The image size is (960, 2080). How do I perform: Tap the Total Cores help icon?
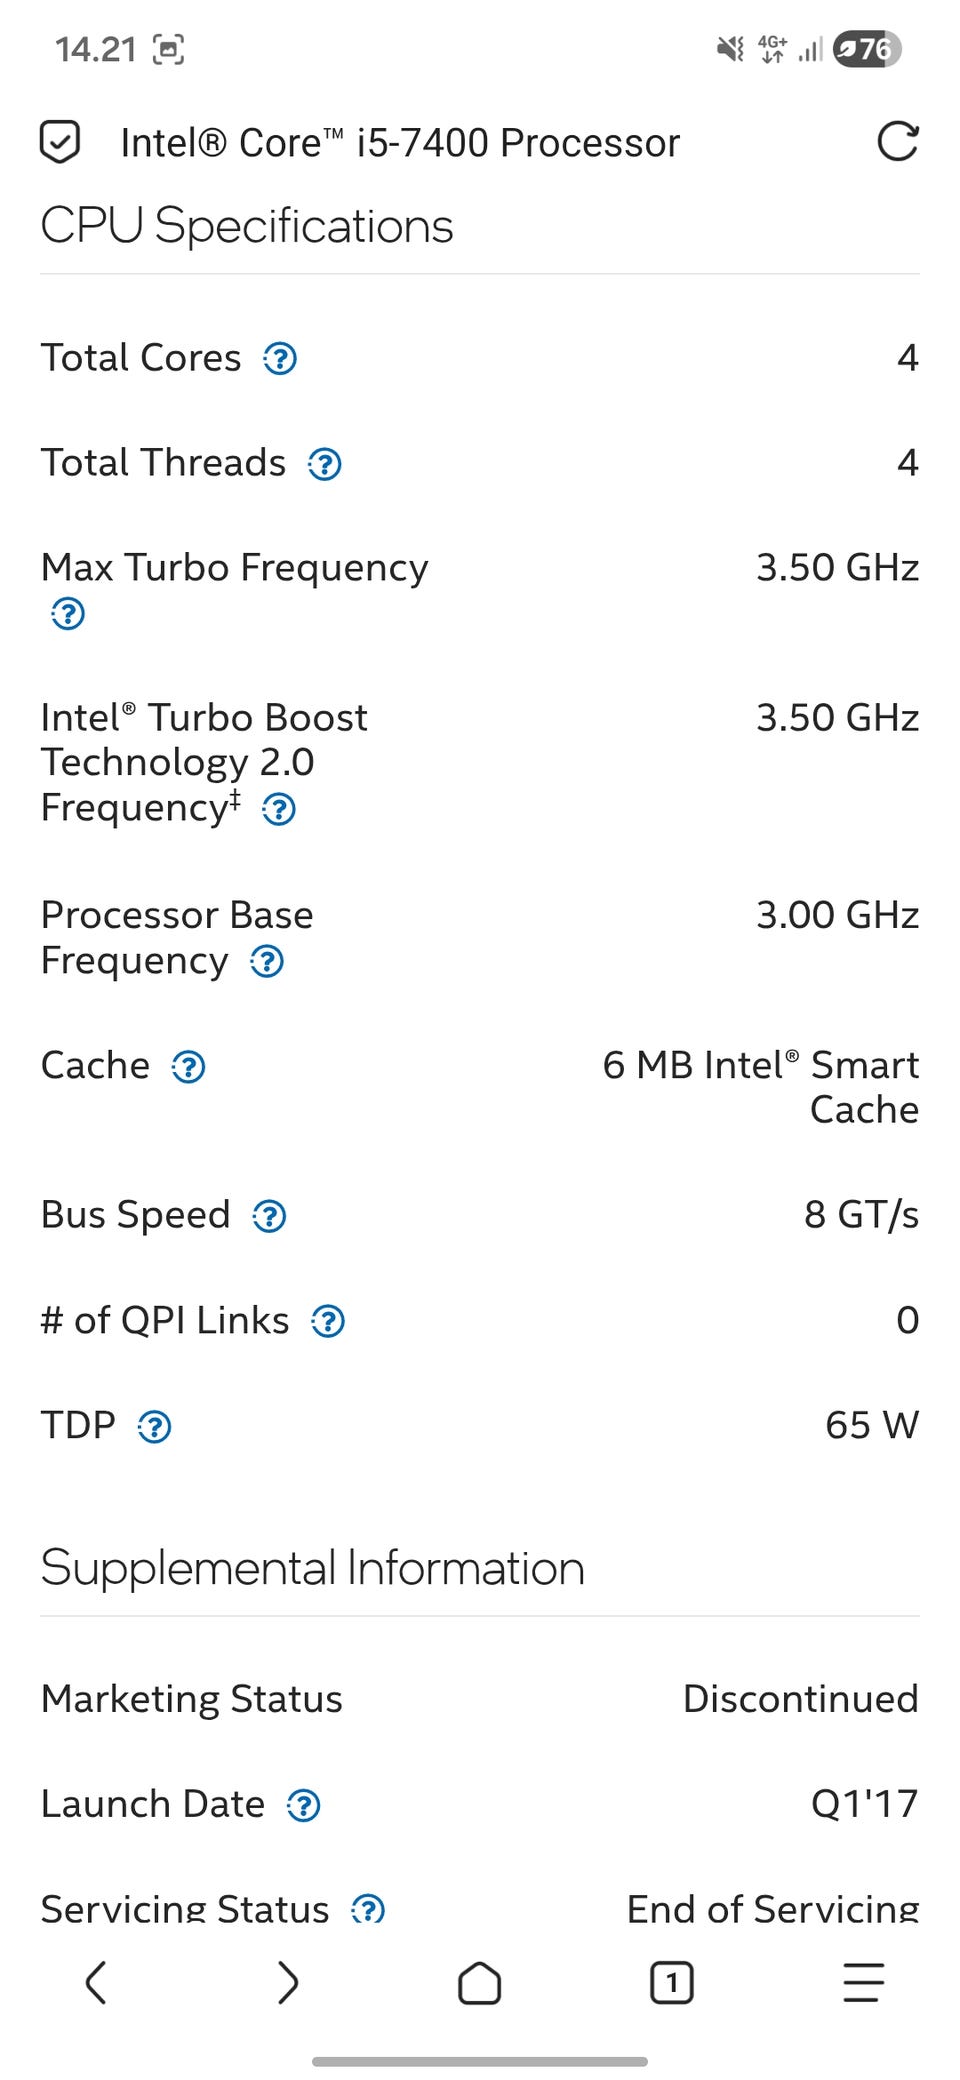point(280,358)
